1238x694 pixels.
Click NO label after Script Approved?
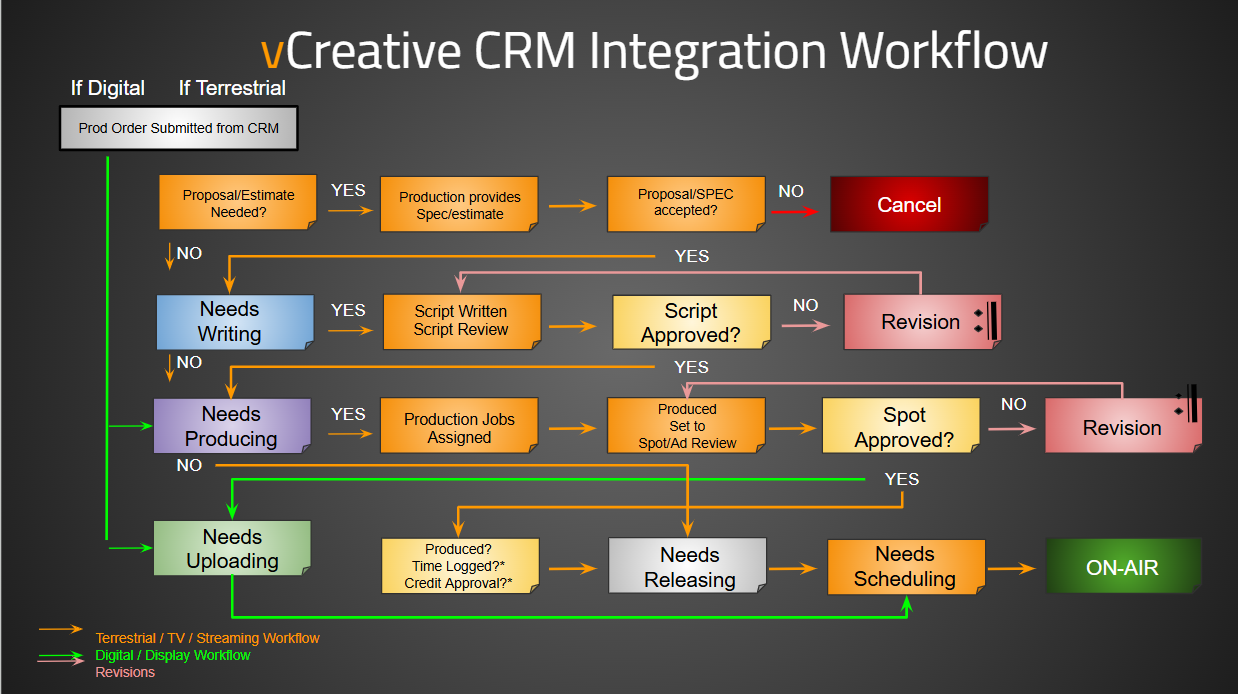(805, 305)
